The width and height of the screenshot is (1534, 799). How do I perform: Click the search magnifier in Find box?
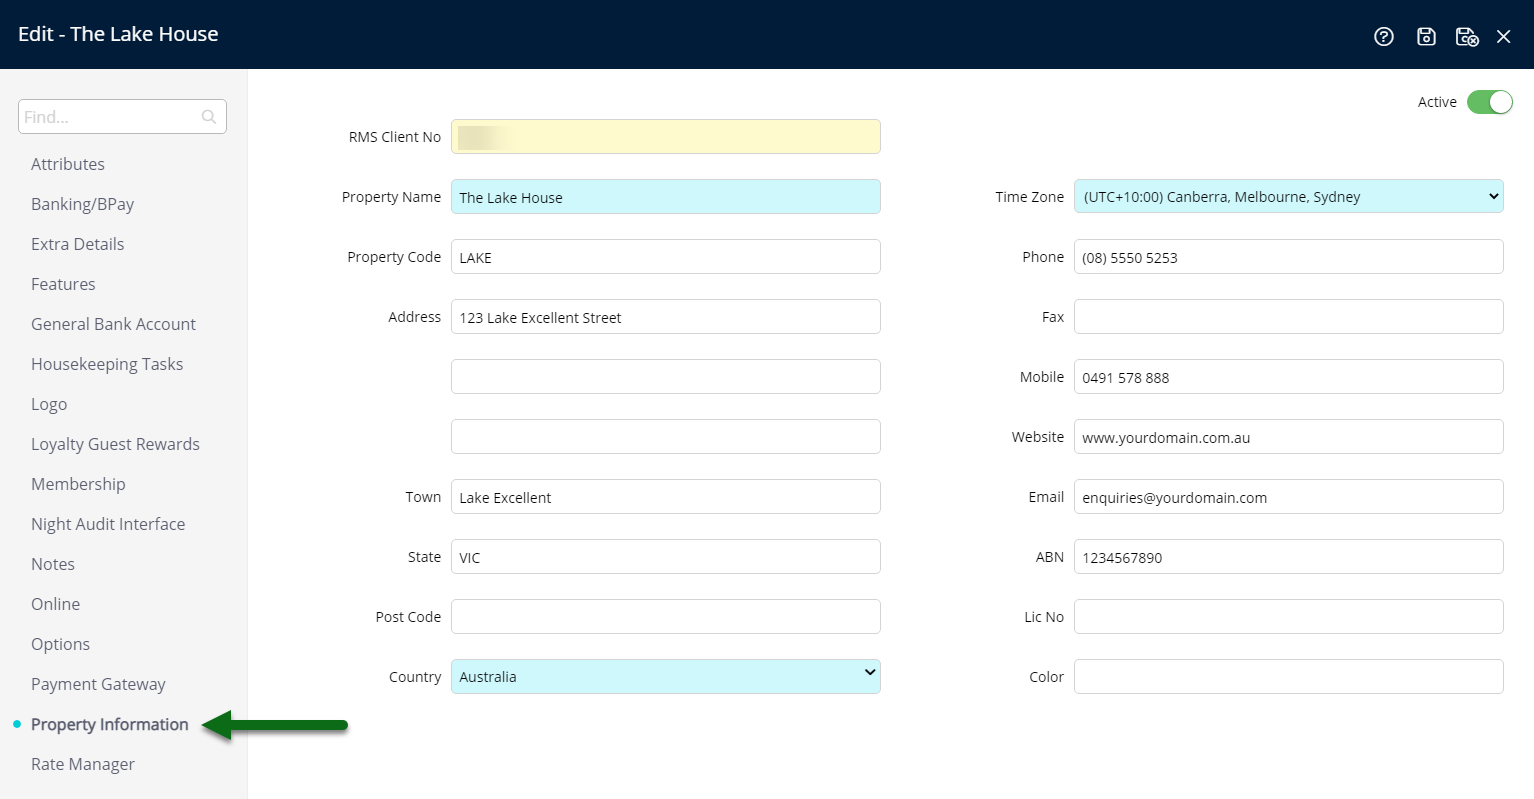coord(208,117)
